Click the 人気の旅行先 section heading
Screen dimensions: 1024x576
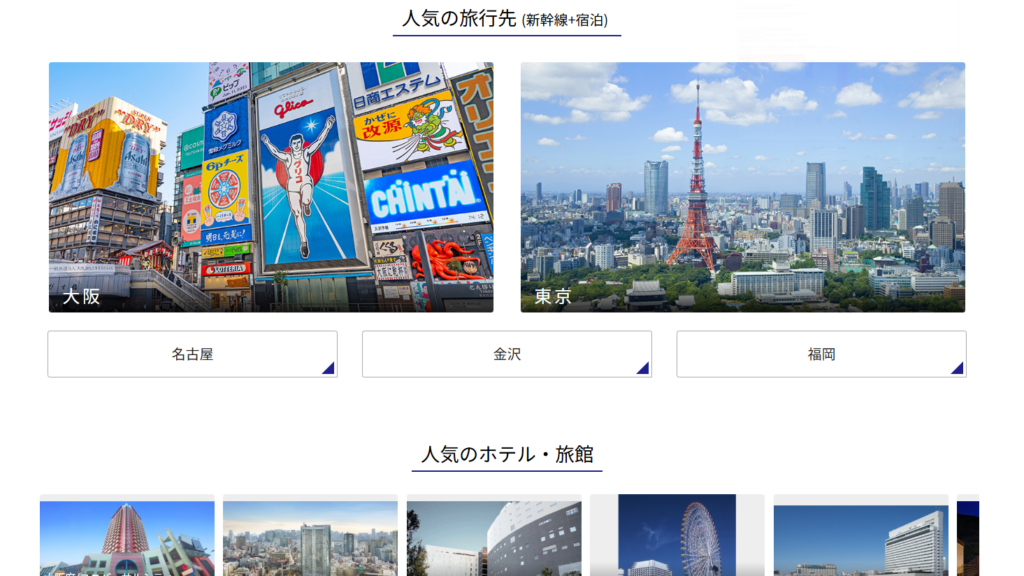pyautogui.click(x=459, y=19)
